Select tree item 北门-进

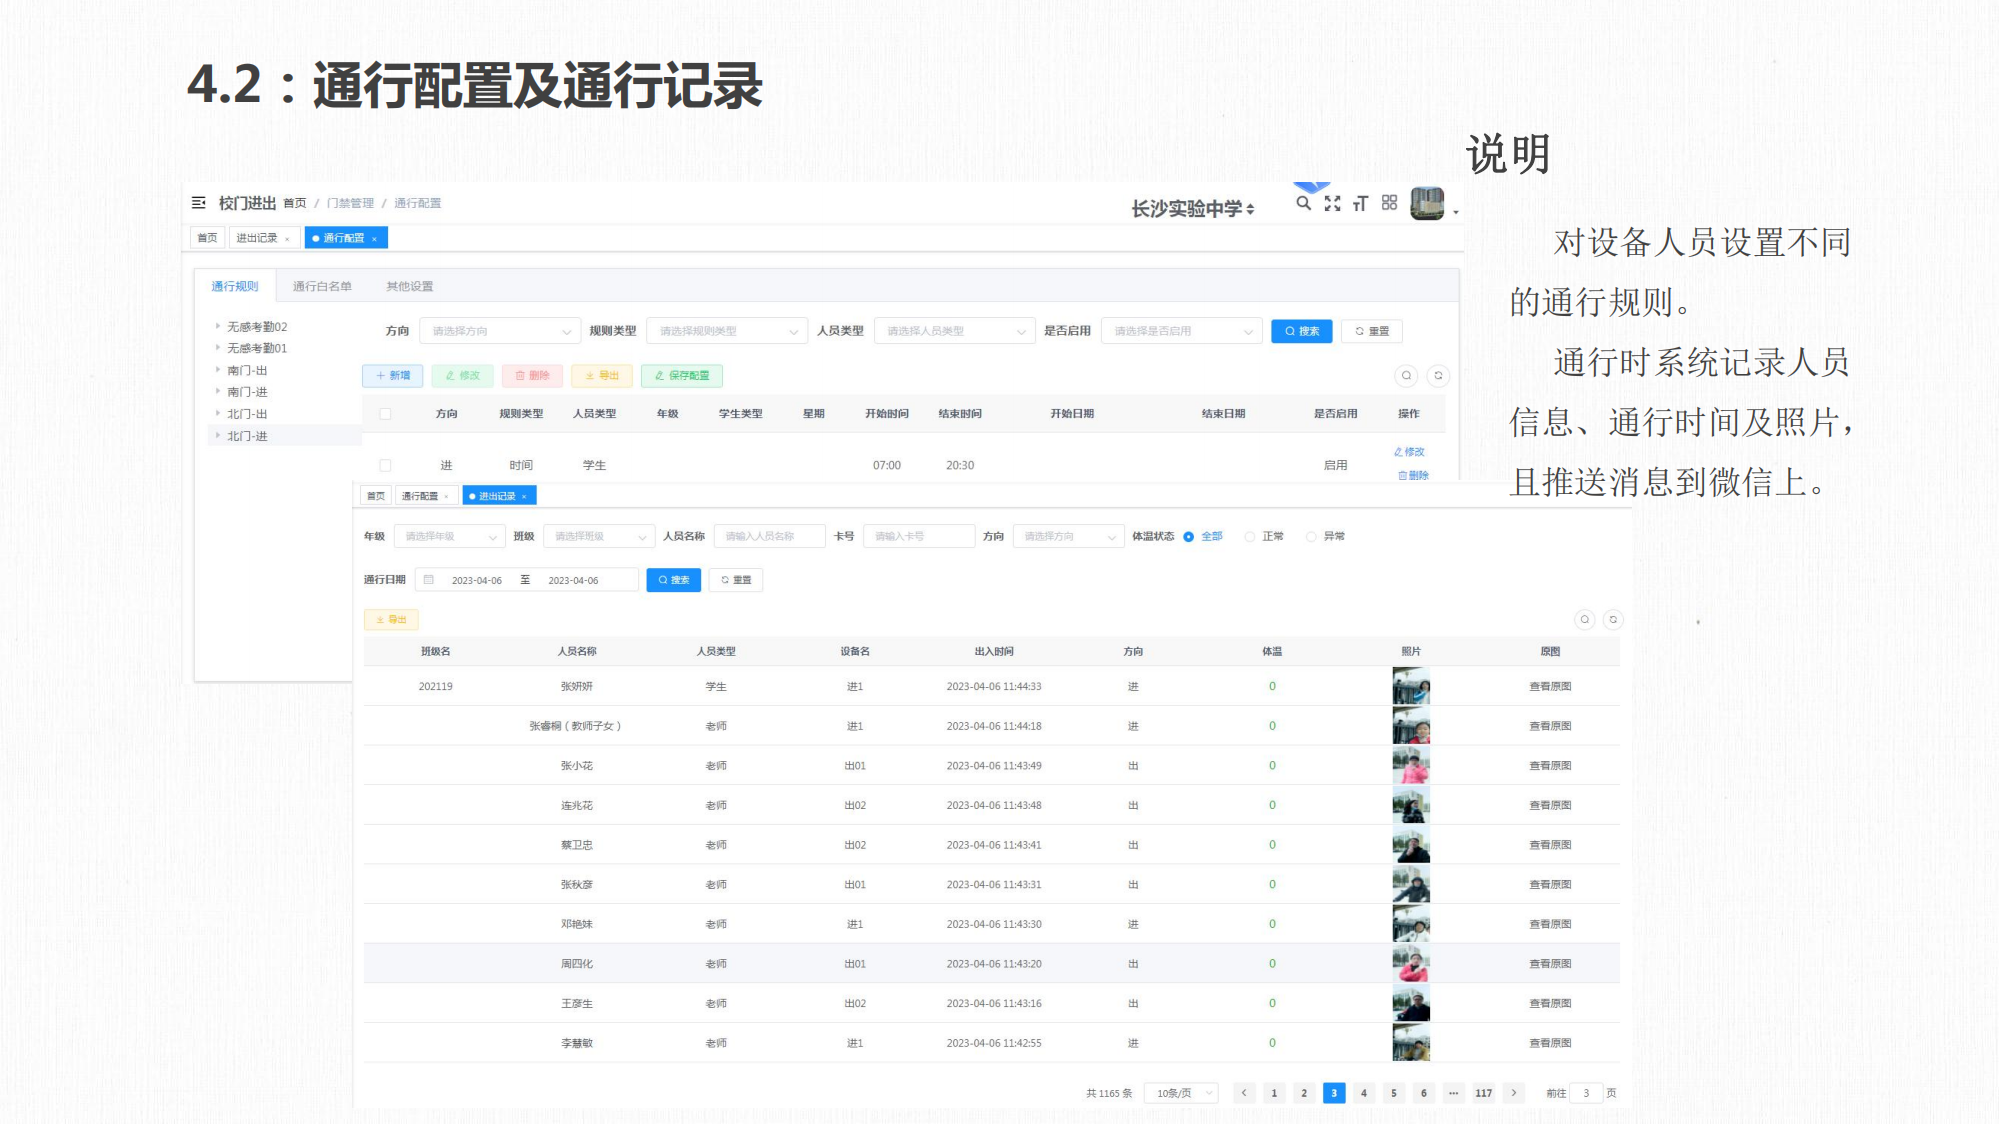(x=247, y=436)
